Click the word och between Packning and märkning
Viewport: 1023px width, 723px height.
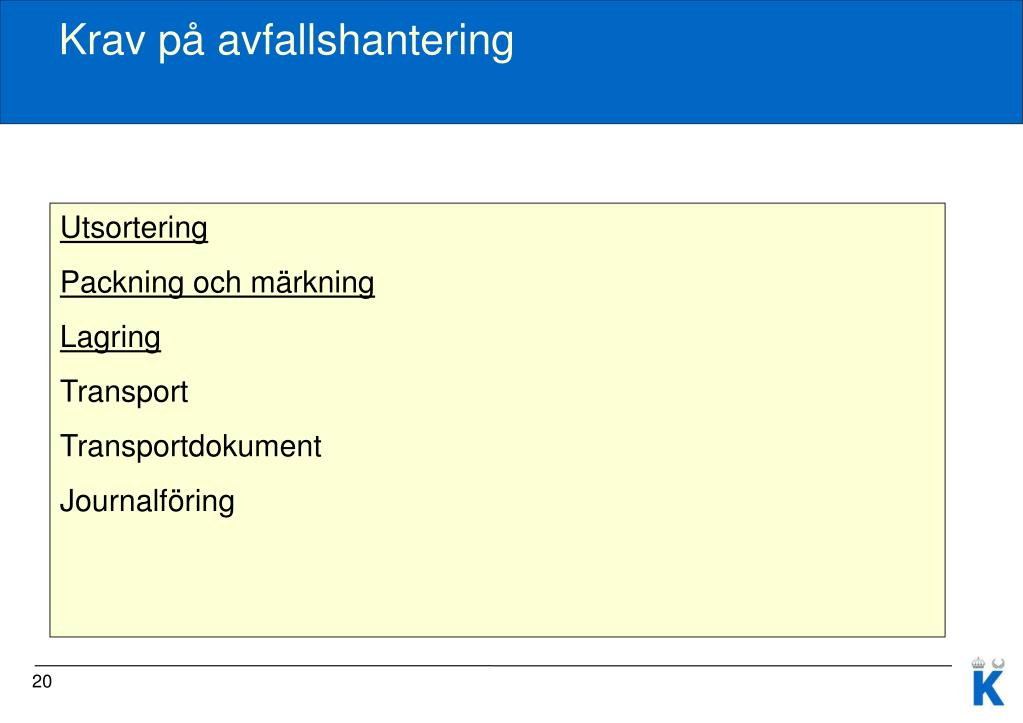217,283
